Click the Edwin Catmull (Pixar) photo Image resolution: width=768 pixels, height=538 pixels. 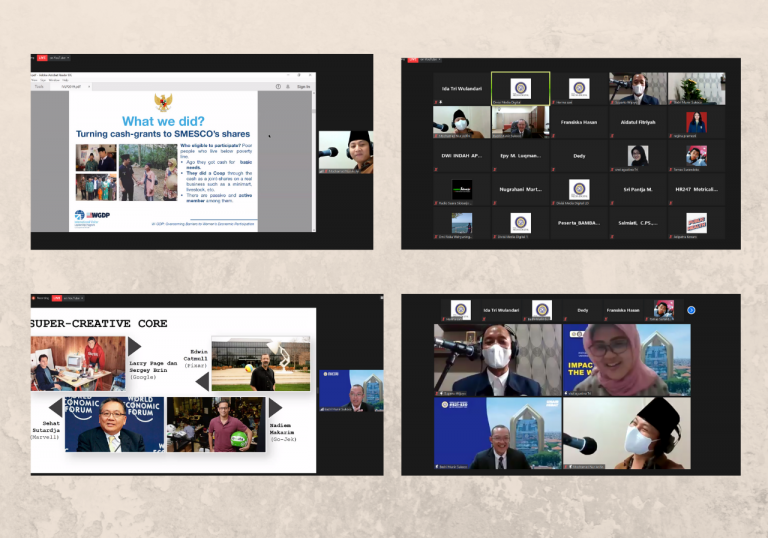pos(261,363)
